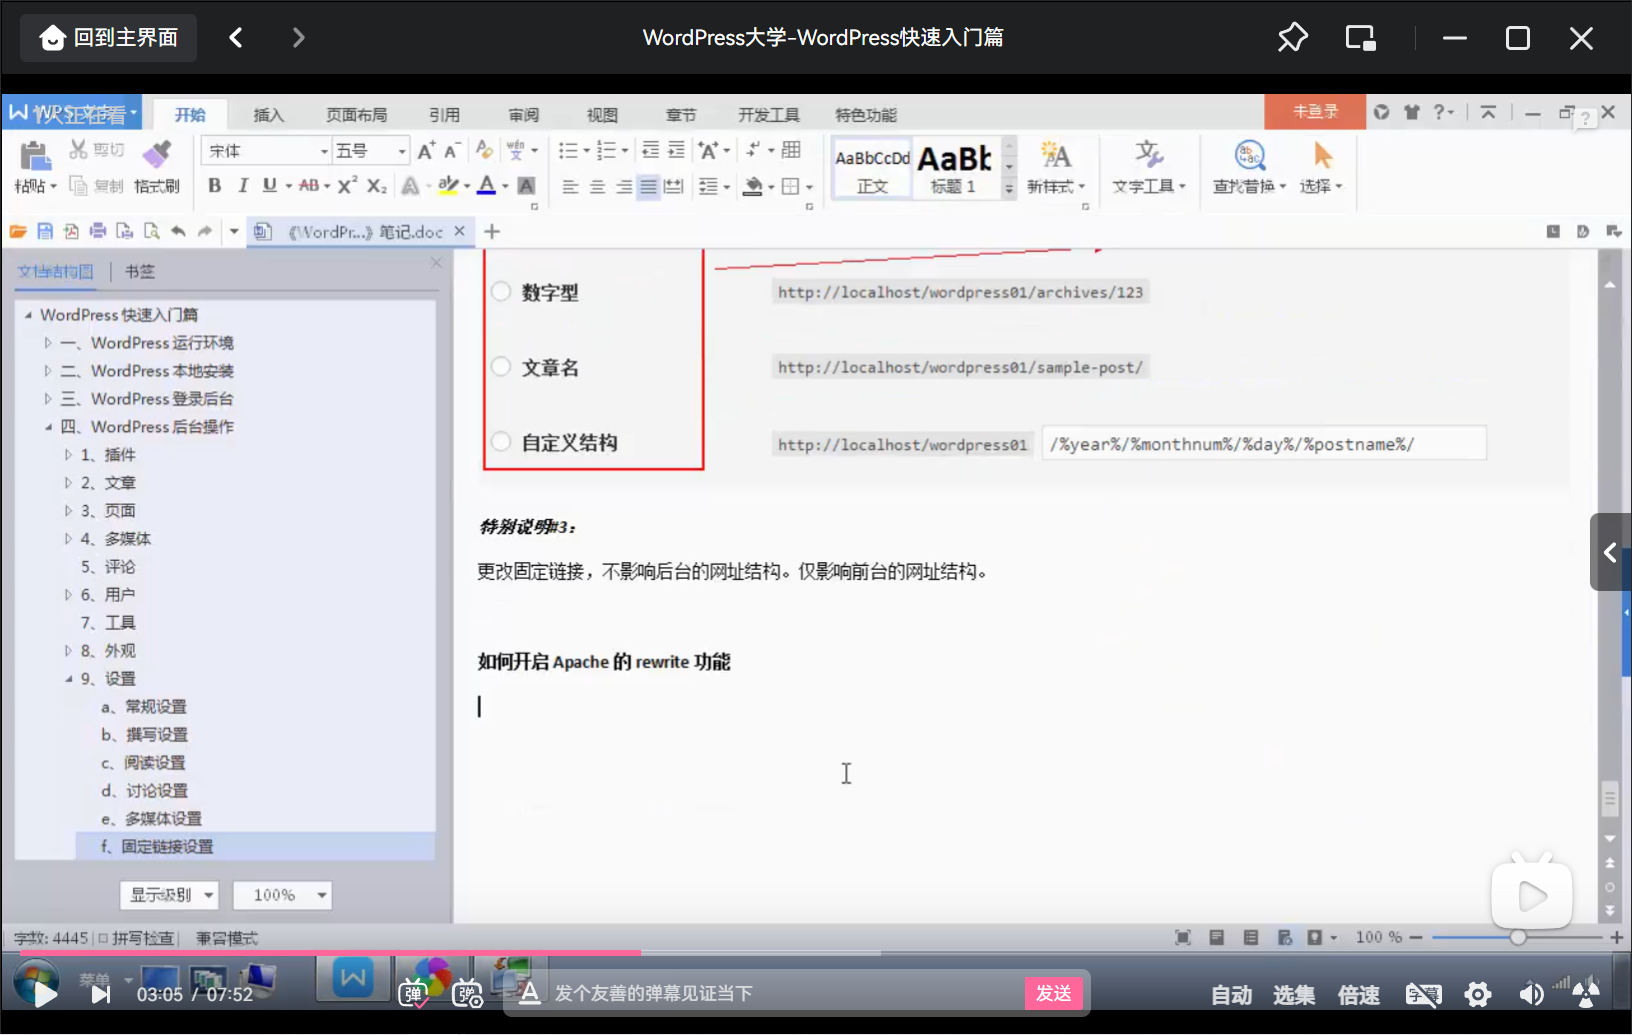Image resolution: width=1632 pixels, height=1035 pixels.
Task: Click the superscript X² icon
Action: 348,186
